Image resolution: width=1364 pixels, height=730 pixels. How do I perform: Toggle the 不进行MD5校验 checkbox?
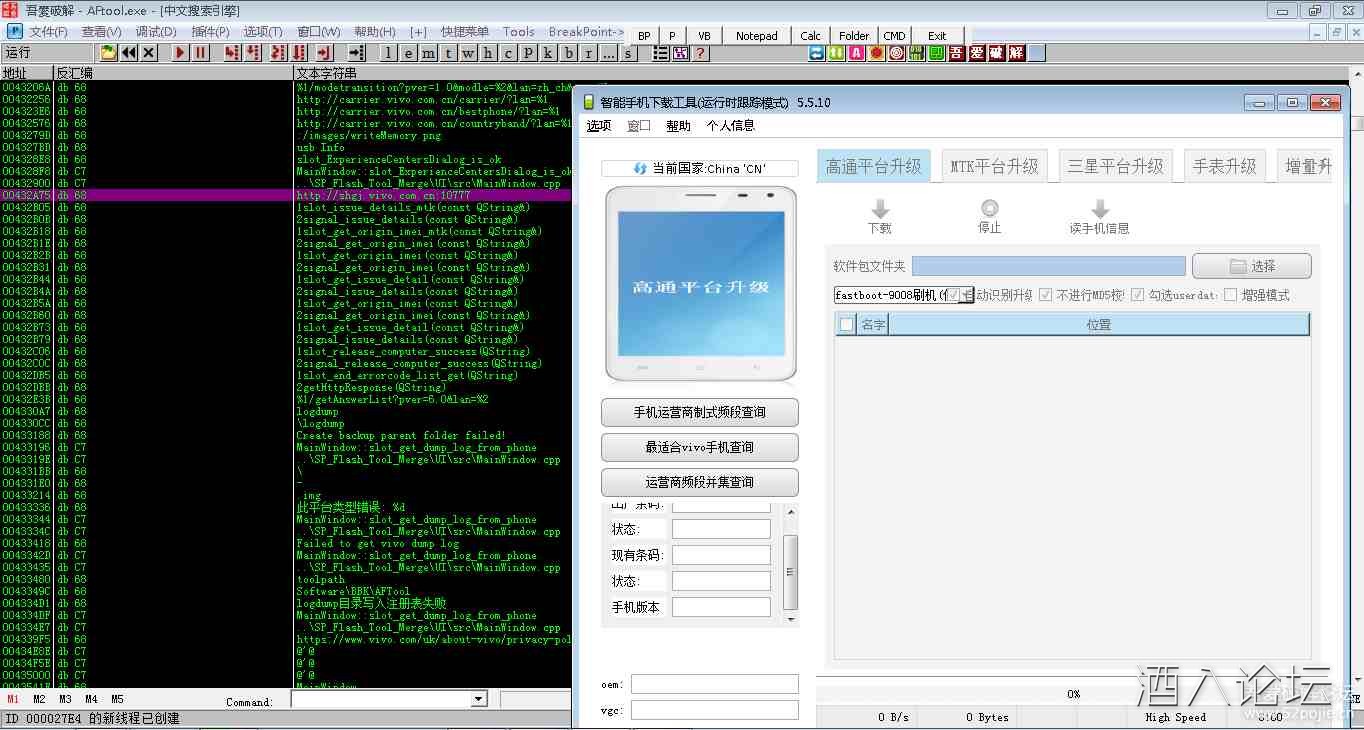[1046, 295]
